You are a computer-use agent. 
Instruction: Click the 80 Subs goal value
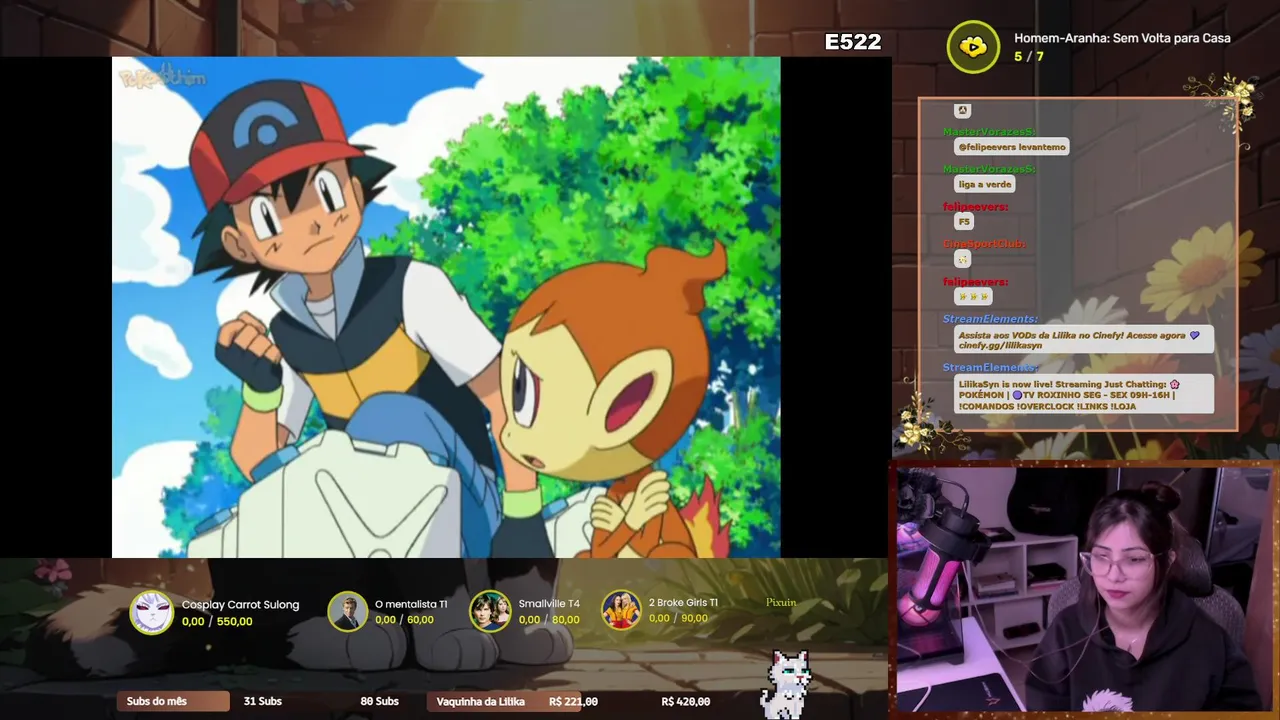(x=380, y=701)
